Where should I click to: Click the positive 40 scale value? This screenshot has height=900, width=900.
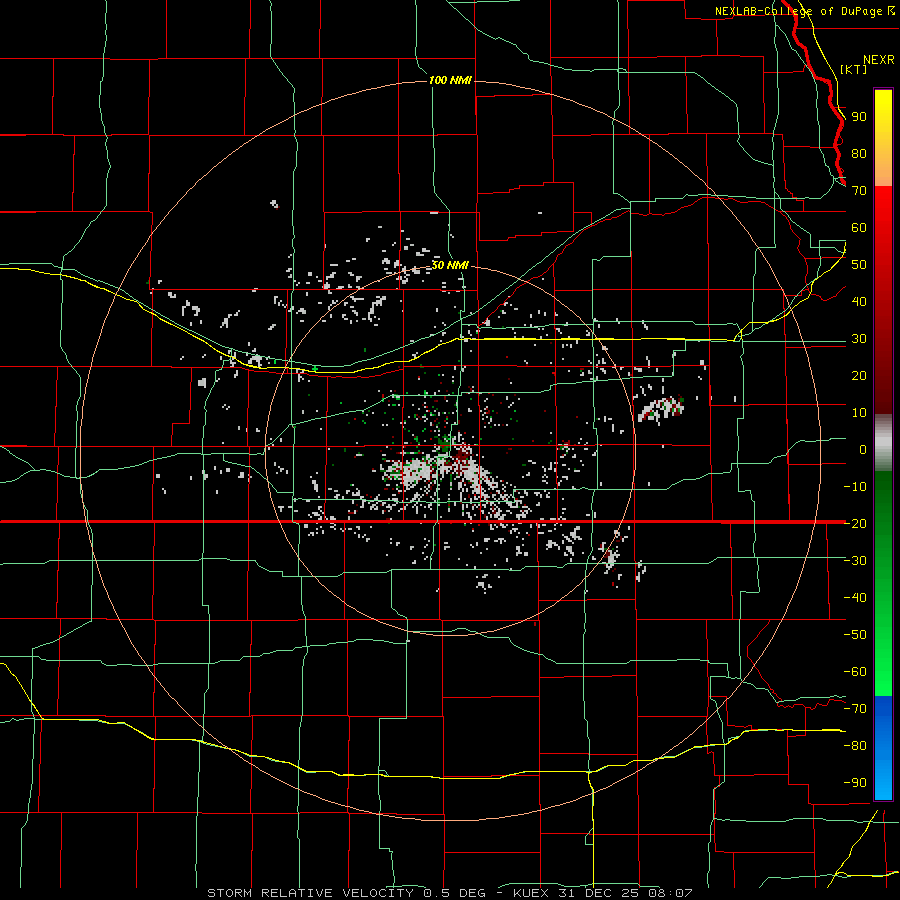point(859,301)
